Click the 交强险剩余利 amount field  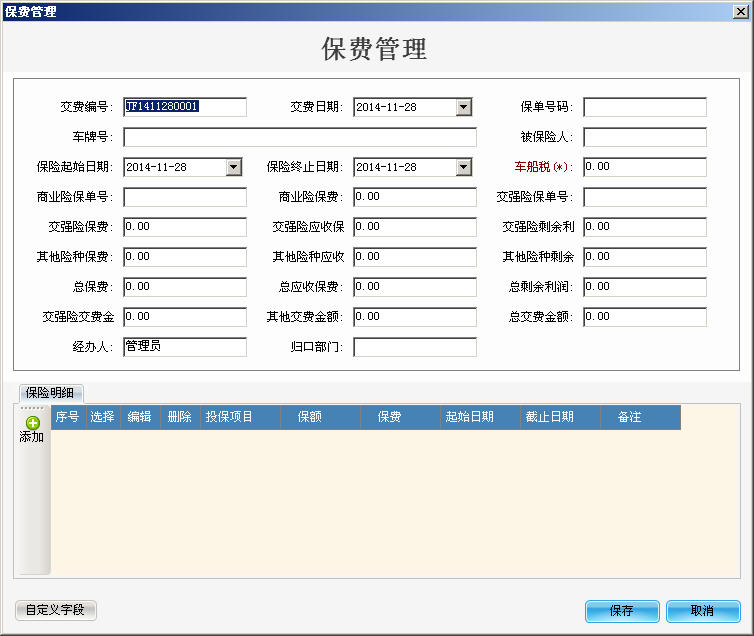tap(645, 227)
